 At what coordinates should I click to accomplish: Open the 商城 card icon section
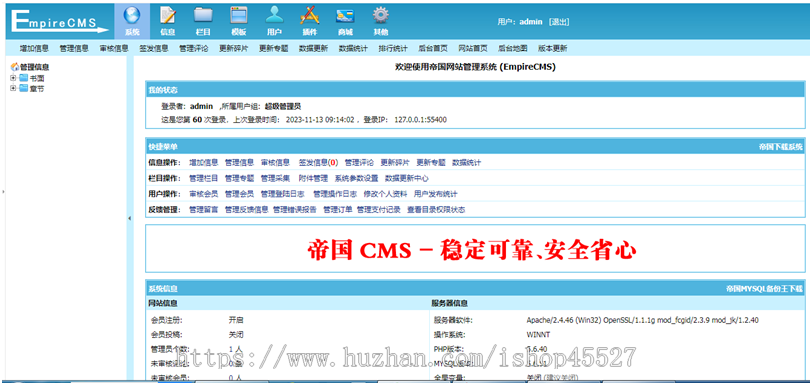345,21
